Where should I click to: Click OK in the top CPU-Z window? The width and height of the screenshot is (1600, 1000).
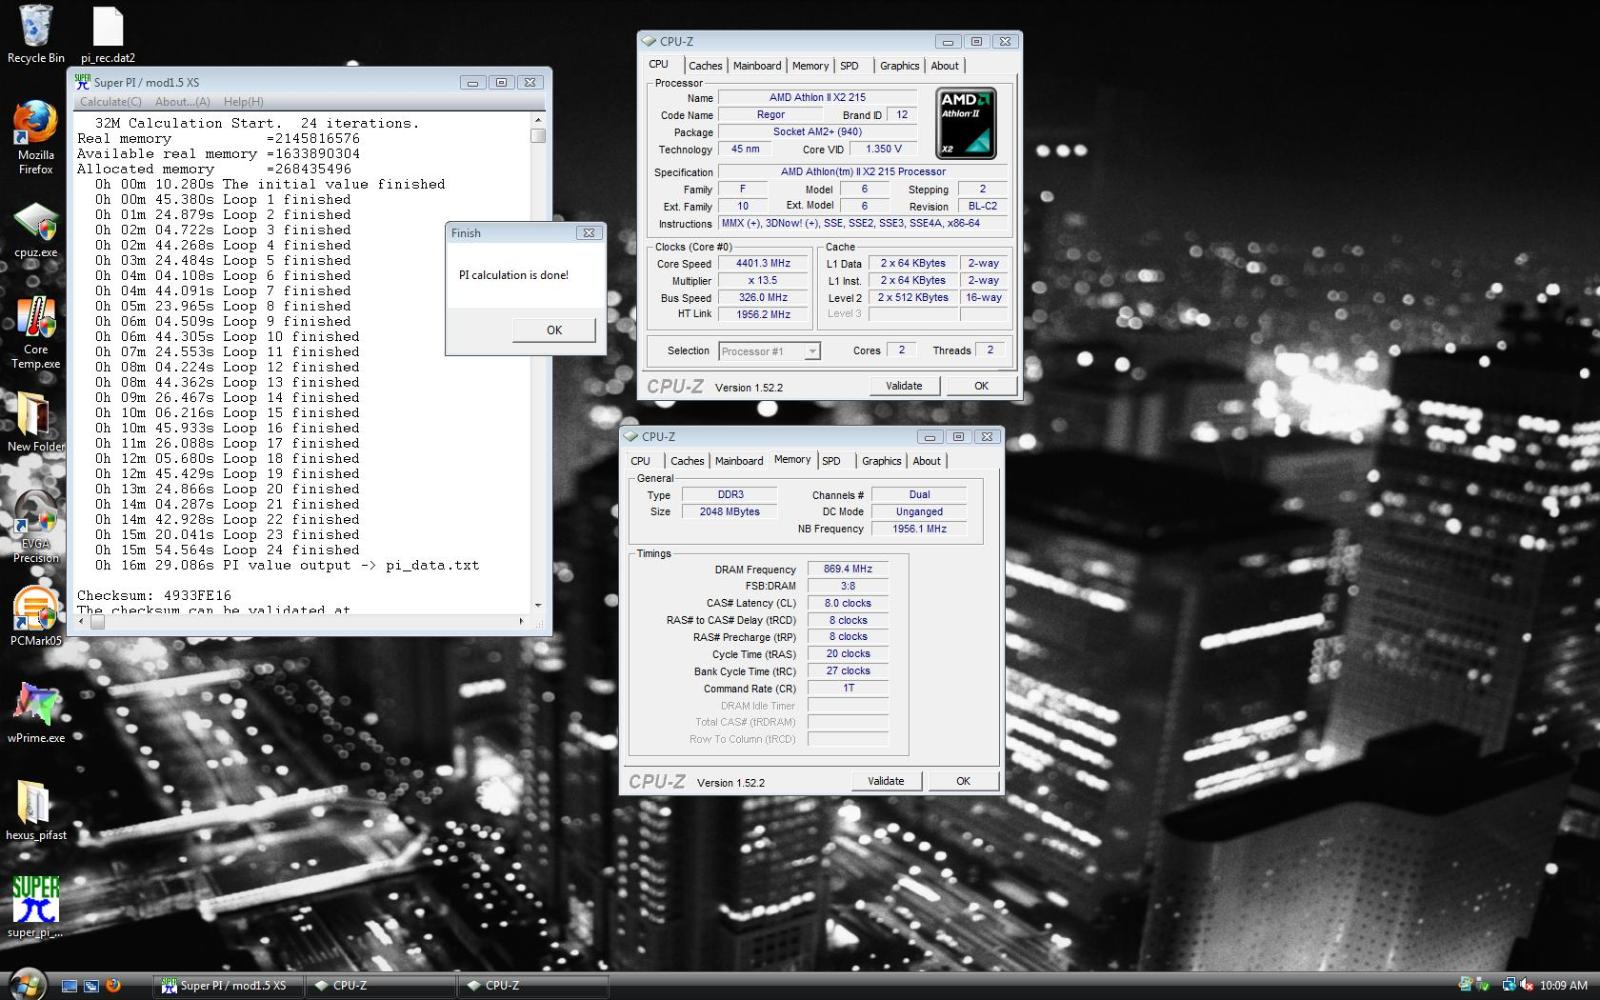tap(981, 386)
